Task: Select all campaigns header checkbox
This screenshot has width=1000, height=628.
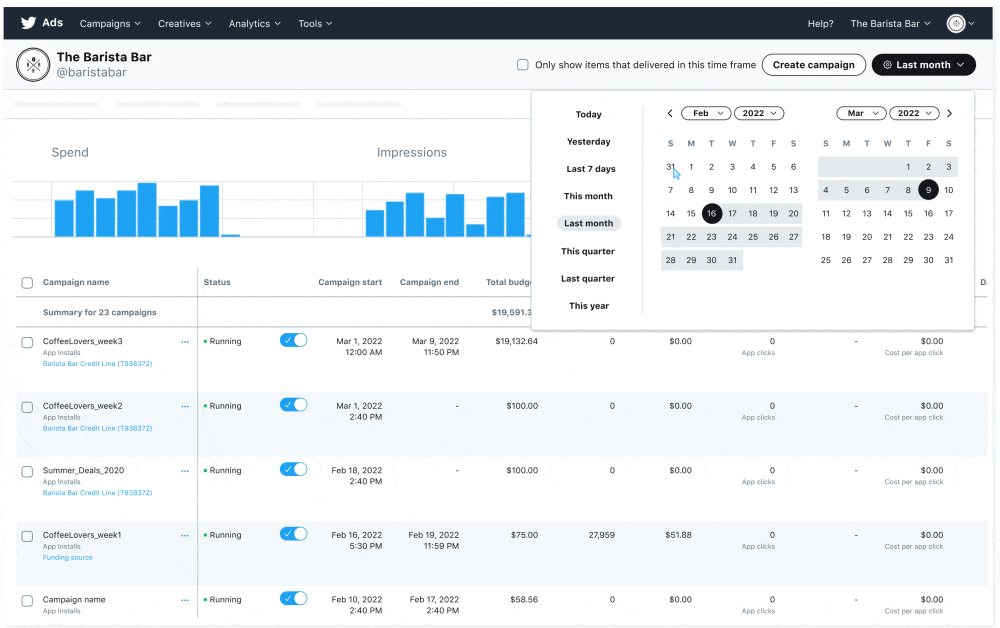Action: click(x=27, y=282)
